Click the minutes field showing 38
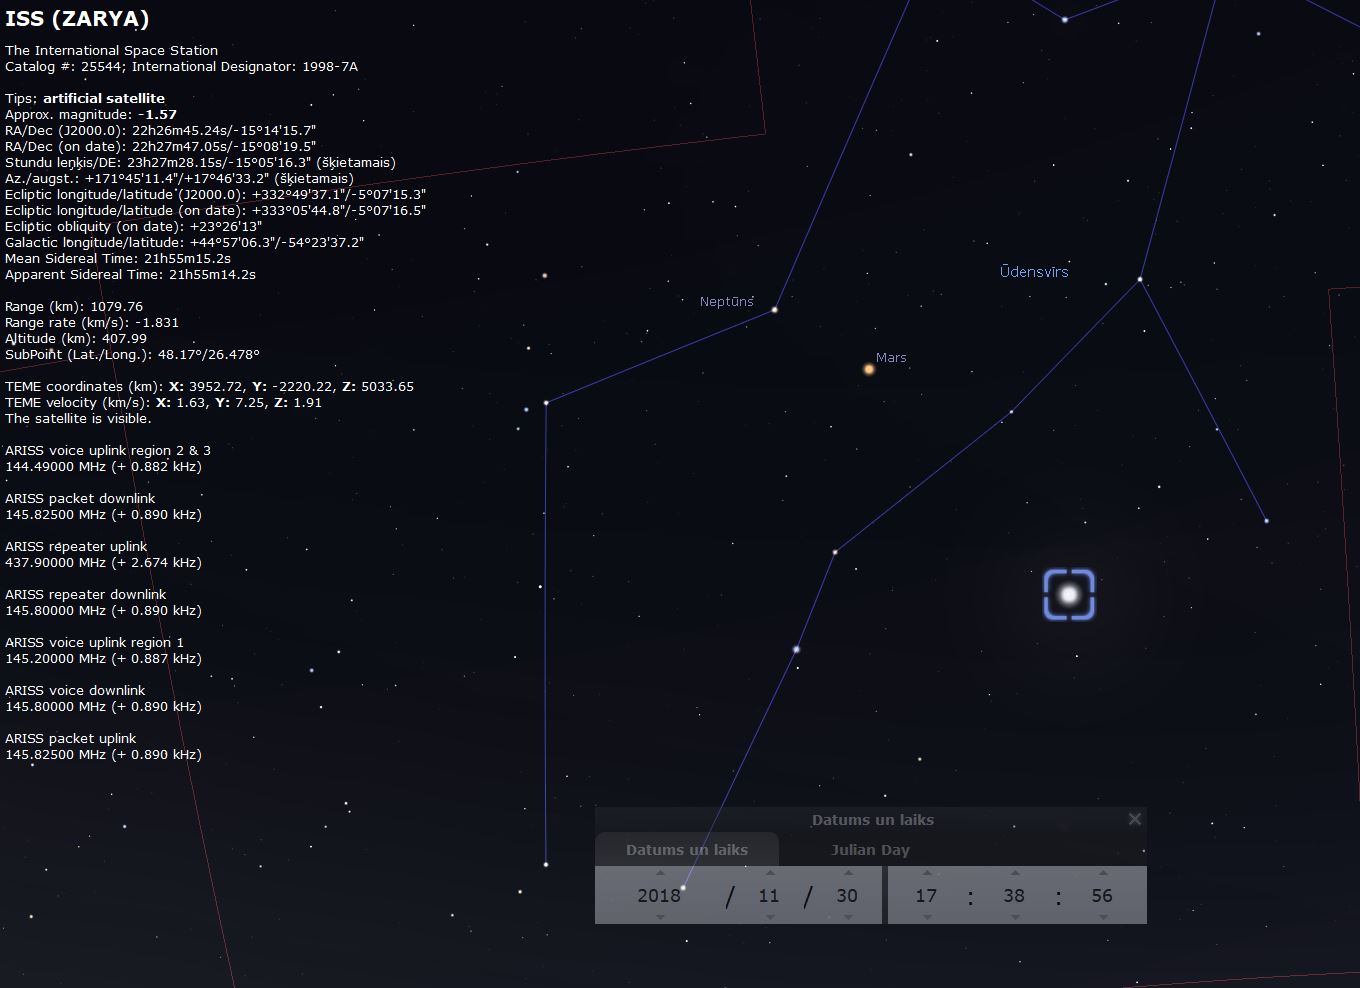 1015,895
